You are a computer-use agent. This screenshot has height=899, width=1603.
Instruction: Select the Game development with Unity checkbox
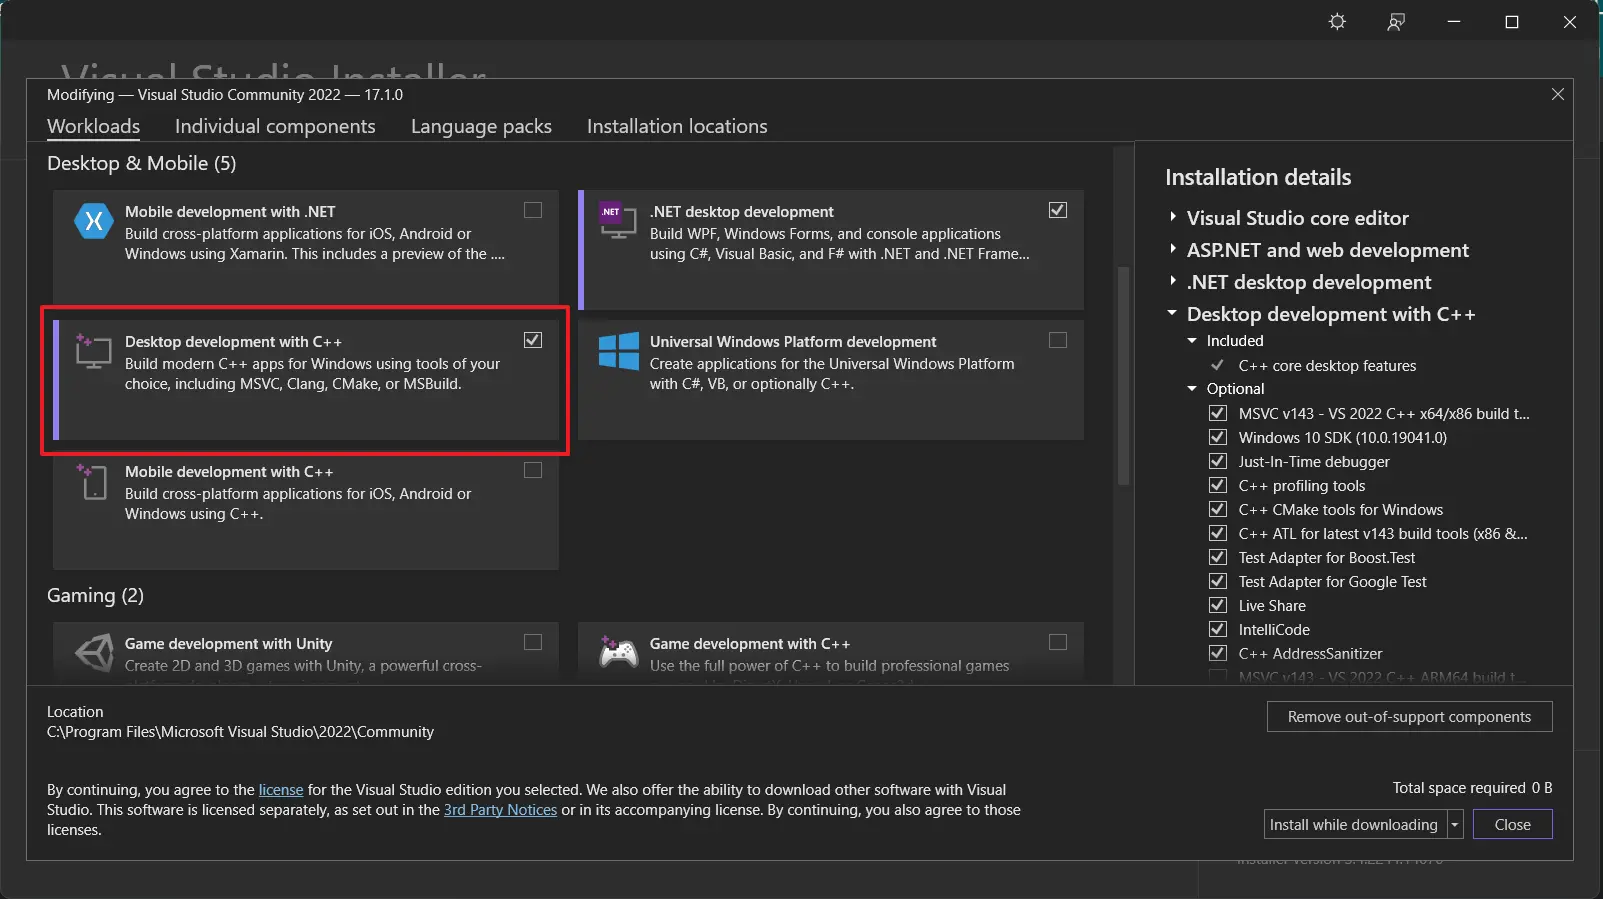533,642
